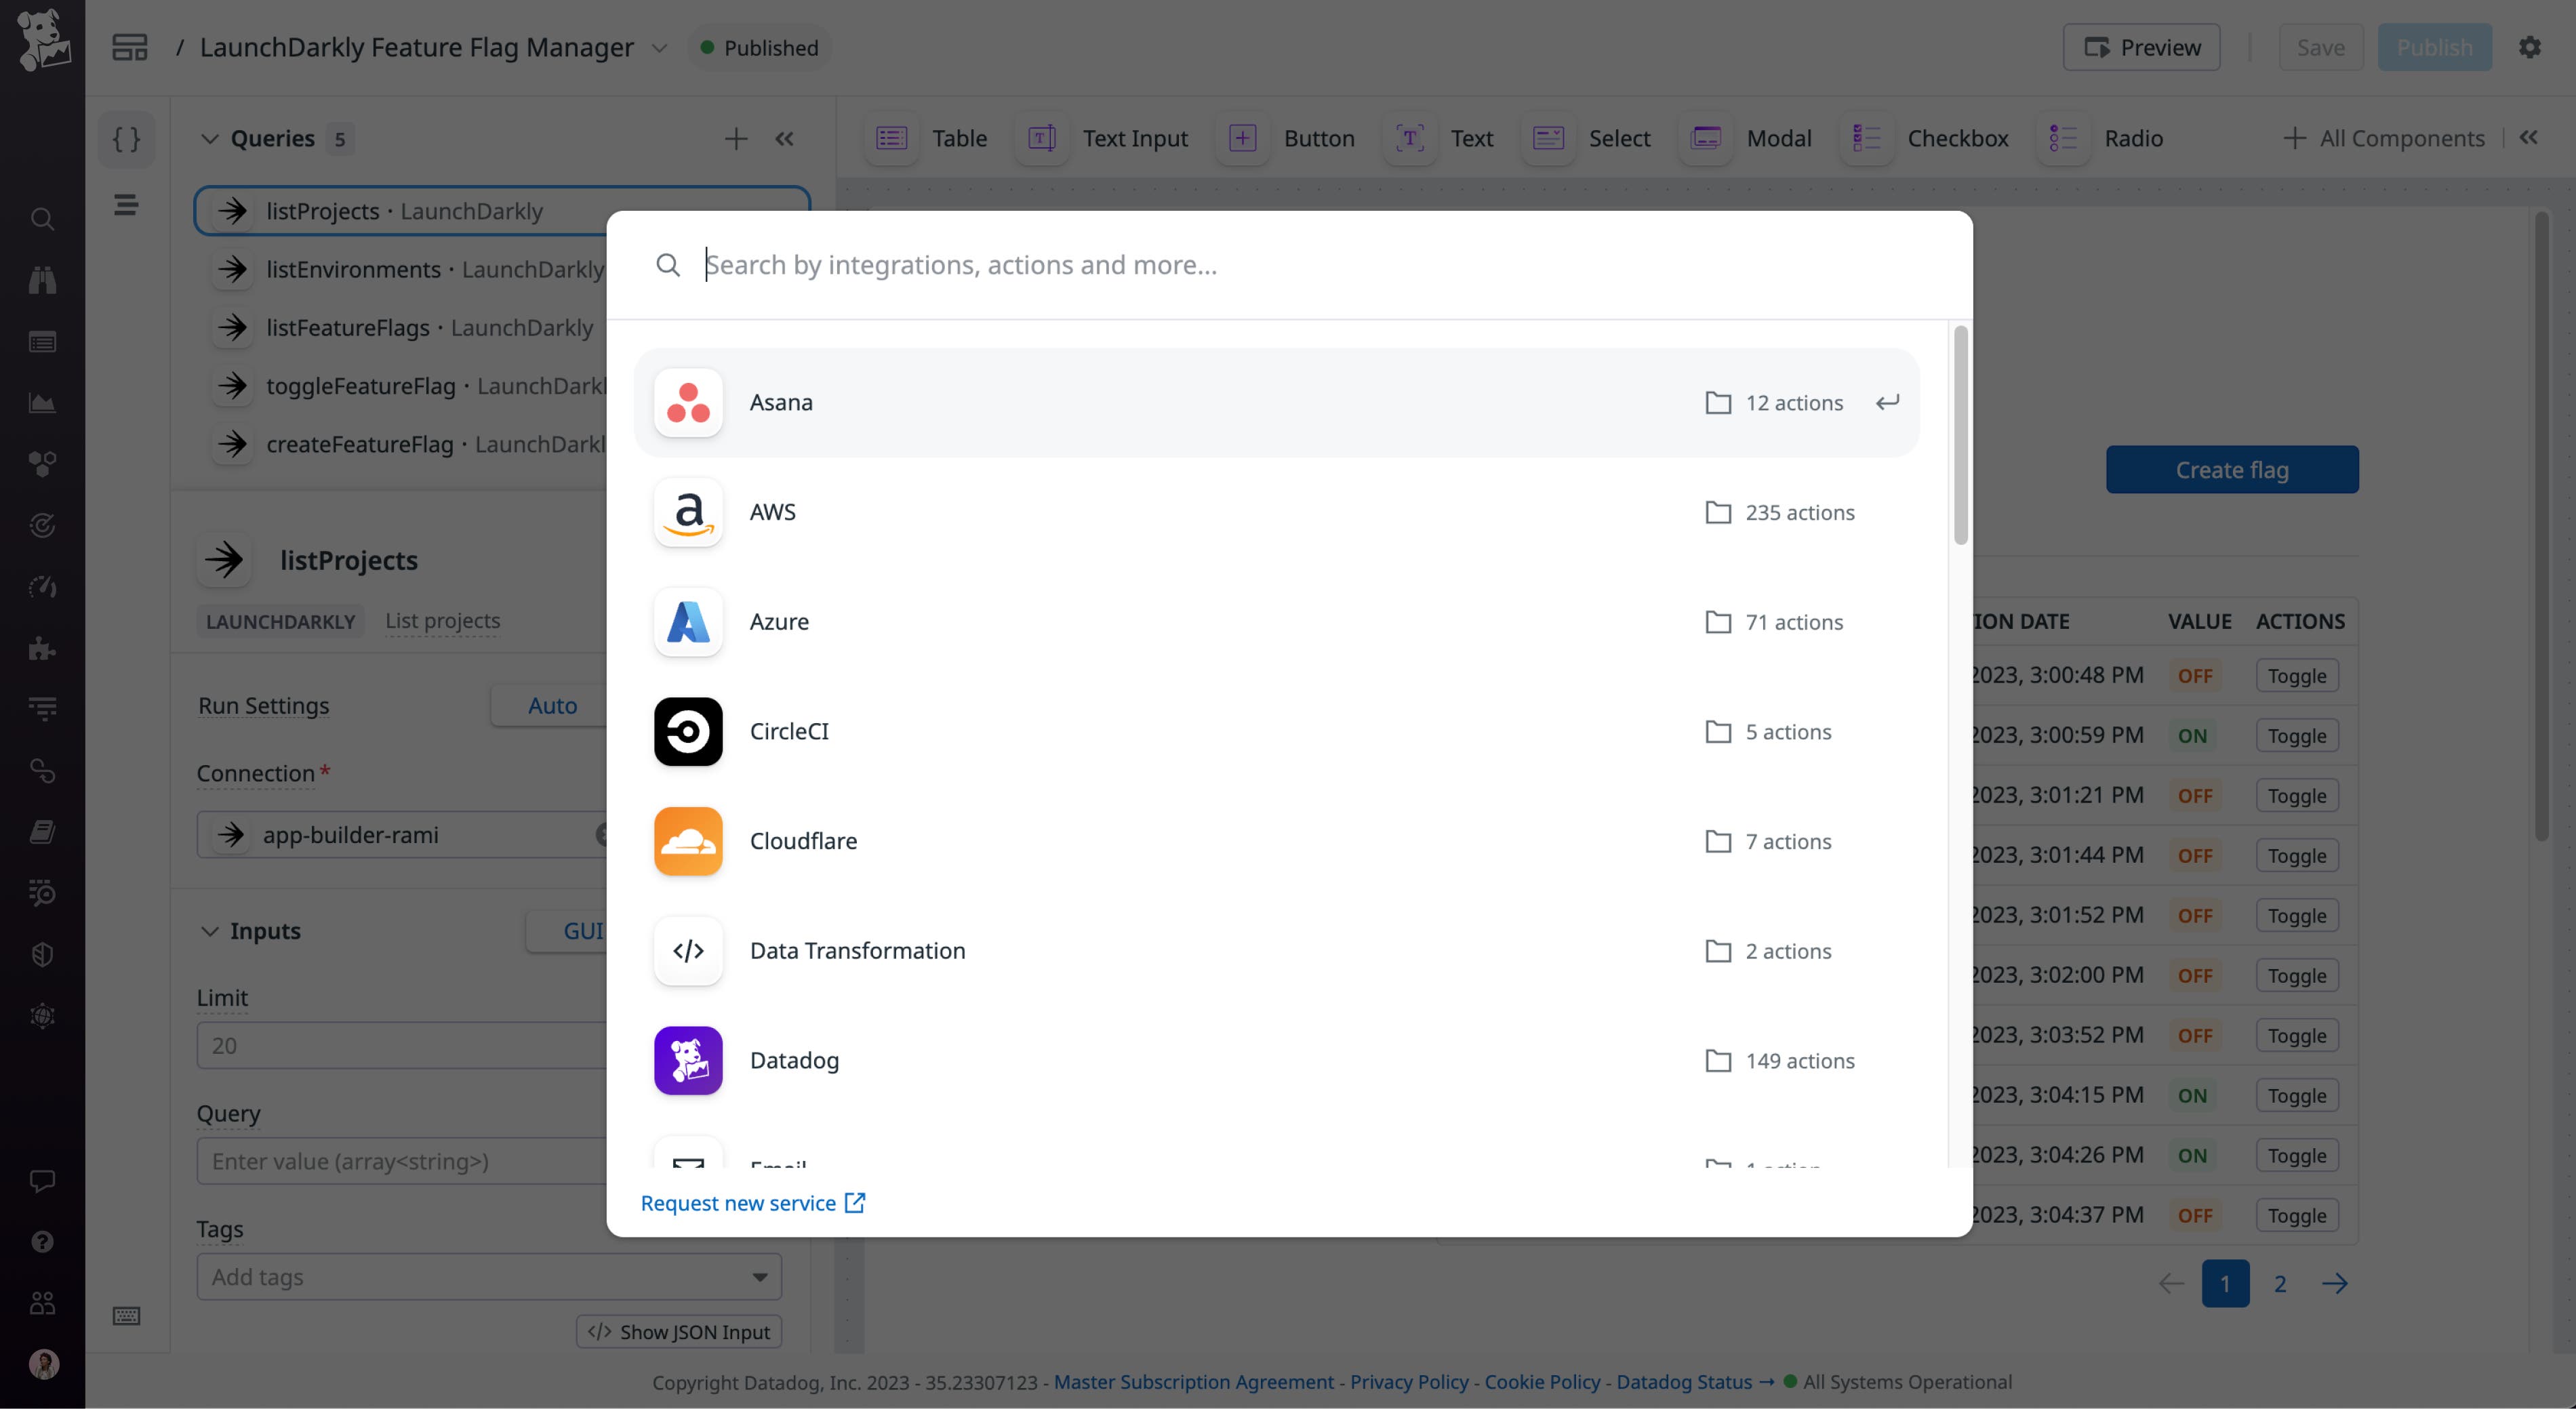Click Toggle in the first OFF row
2576x1409 pixels.
(x=2296, y=675)
